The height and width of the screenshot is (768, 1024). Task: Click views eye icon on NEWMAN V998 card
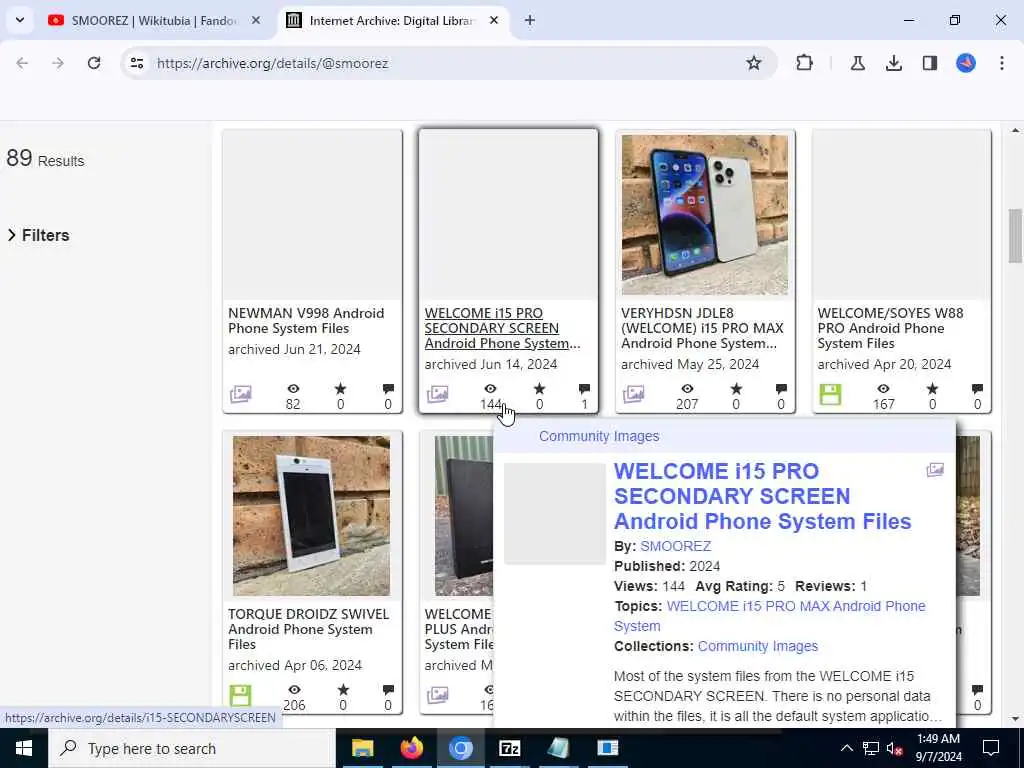click(293, 389)
